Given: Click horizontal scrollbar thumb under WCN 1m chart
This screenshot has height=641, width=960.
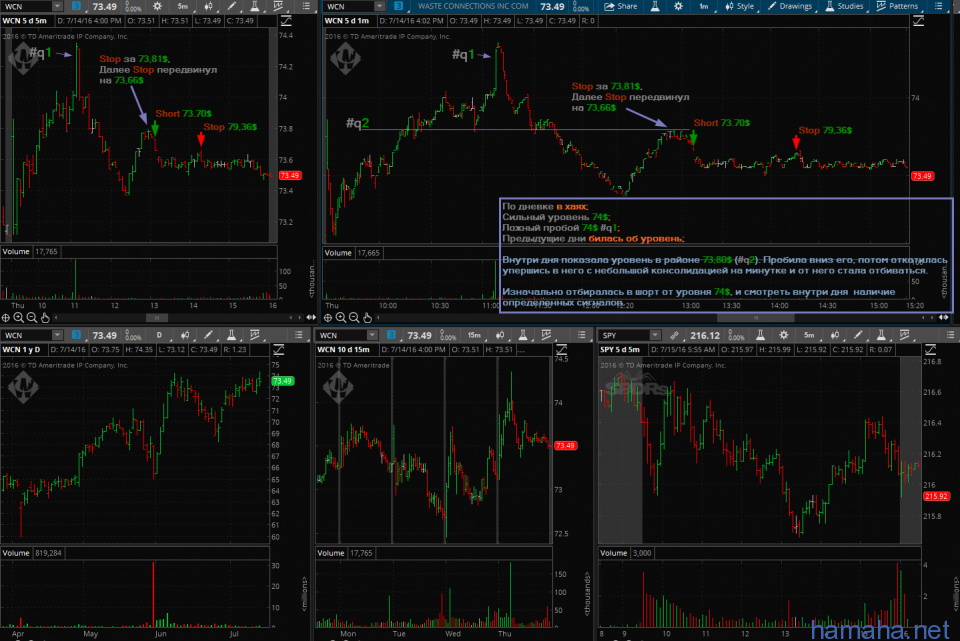Looking at the screenshot, I should pyautogui.click(x=756, y=318).
